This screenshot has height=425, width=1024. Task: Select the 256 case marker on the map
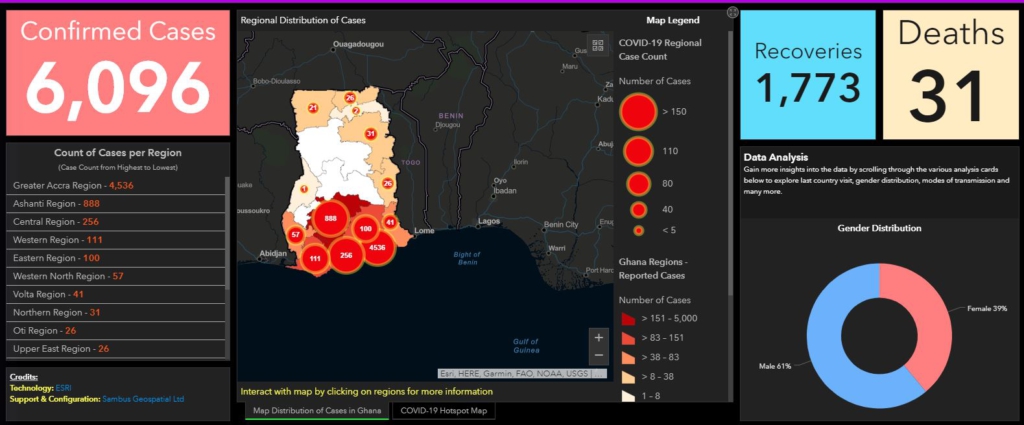pyautogui.click(x=346, y=255)
